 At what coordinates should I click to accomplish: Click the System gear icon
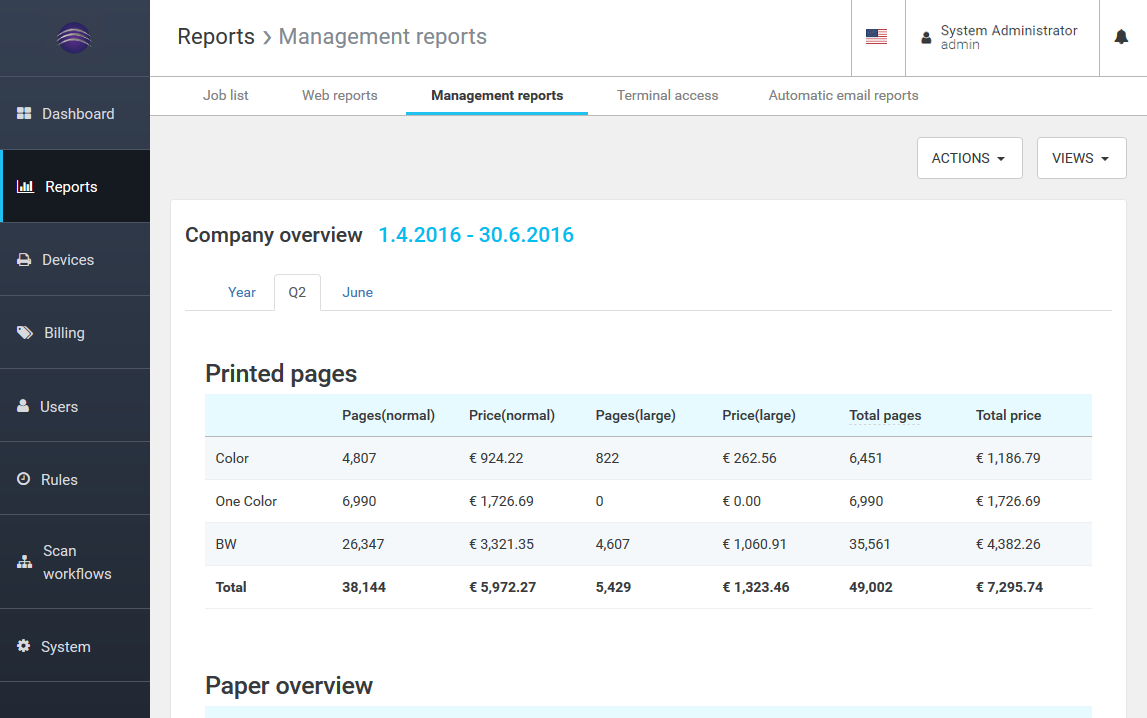24,647
